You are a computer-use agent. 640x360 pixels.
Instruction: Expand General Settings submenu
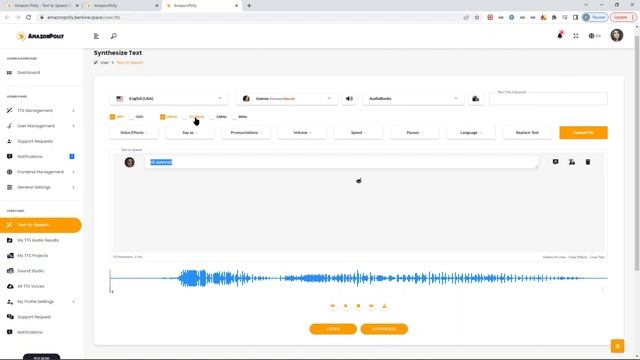(41, 187)
